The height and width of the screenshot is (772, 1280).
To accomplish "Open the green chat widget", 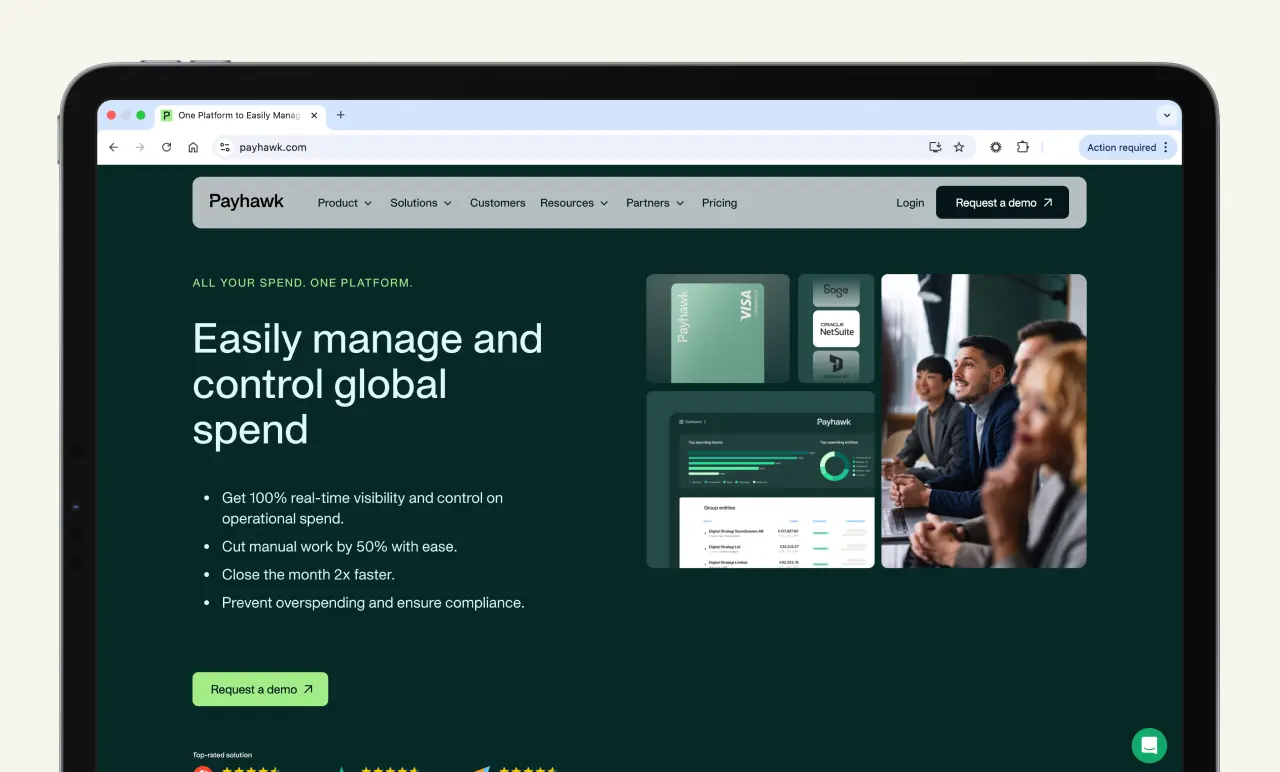I will (1149, 745).
